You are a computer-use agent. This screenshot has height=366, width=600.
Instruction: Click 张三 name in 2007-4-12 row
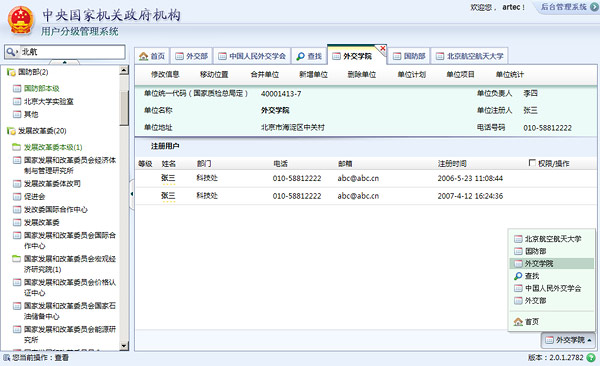pos(168,196)
